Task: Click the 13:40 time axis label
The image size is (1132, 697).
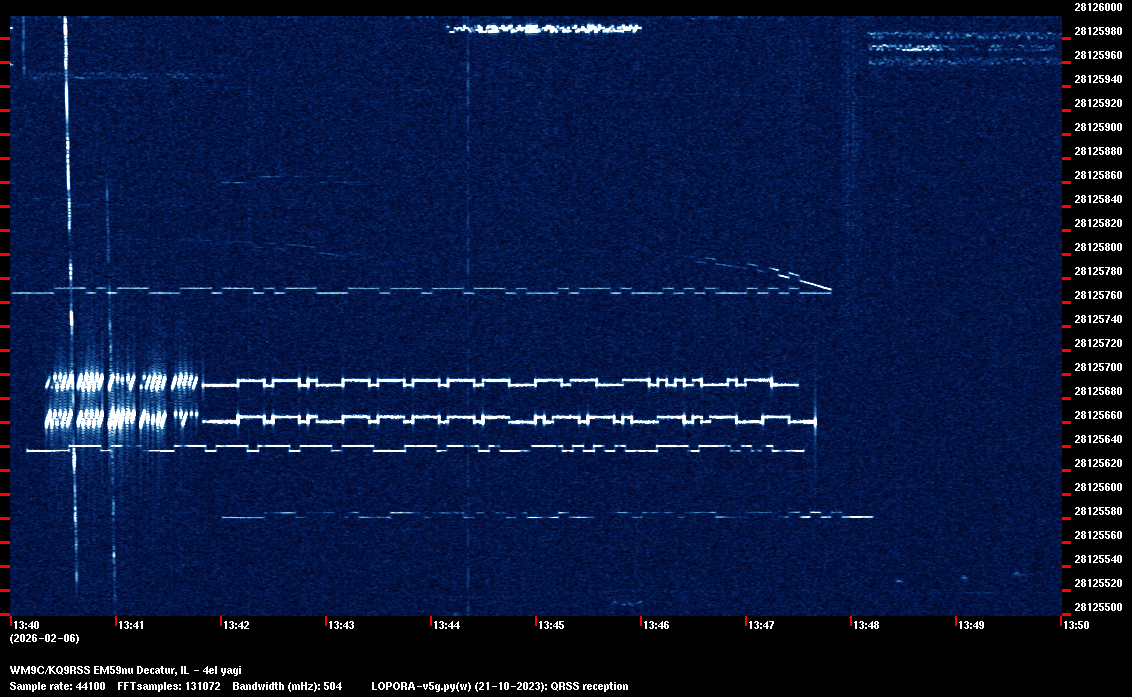Action: coord(26,625)
